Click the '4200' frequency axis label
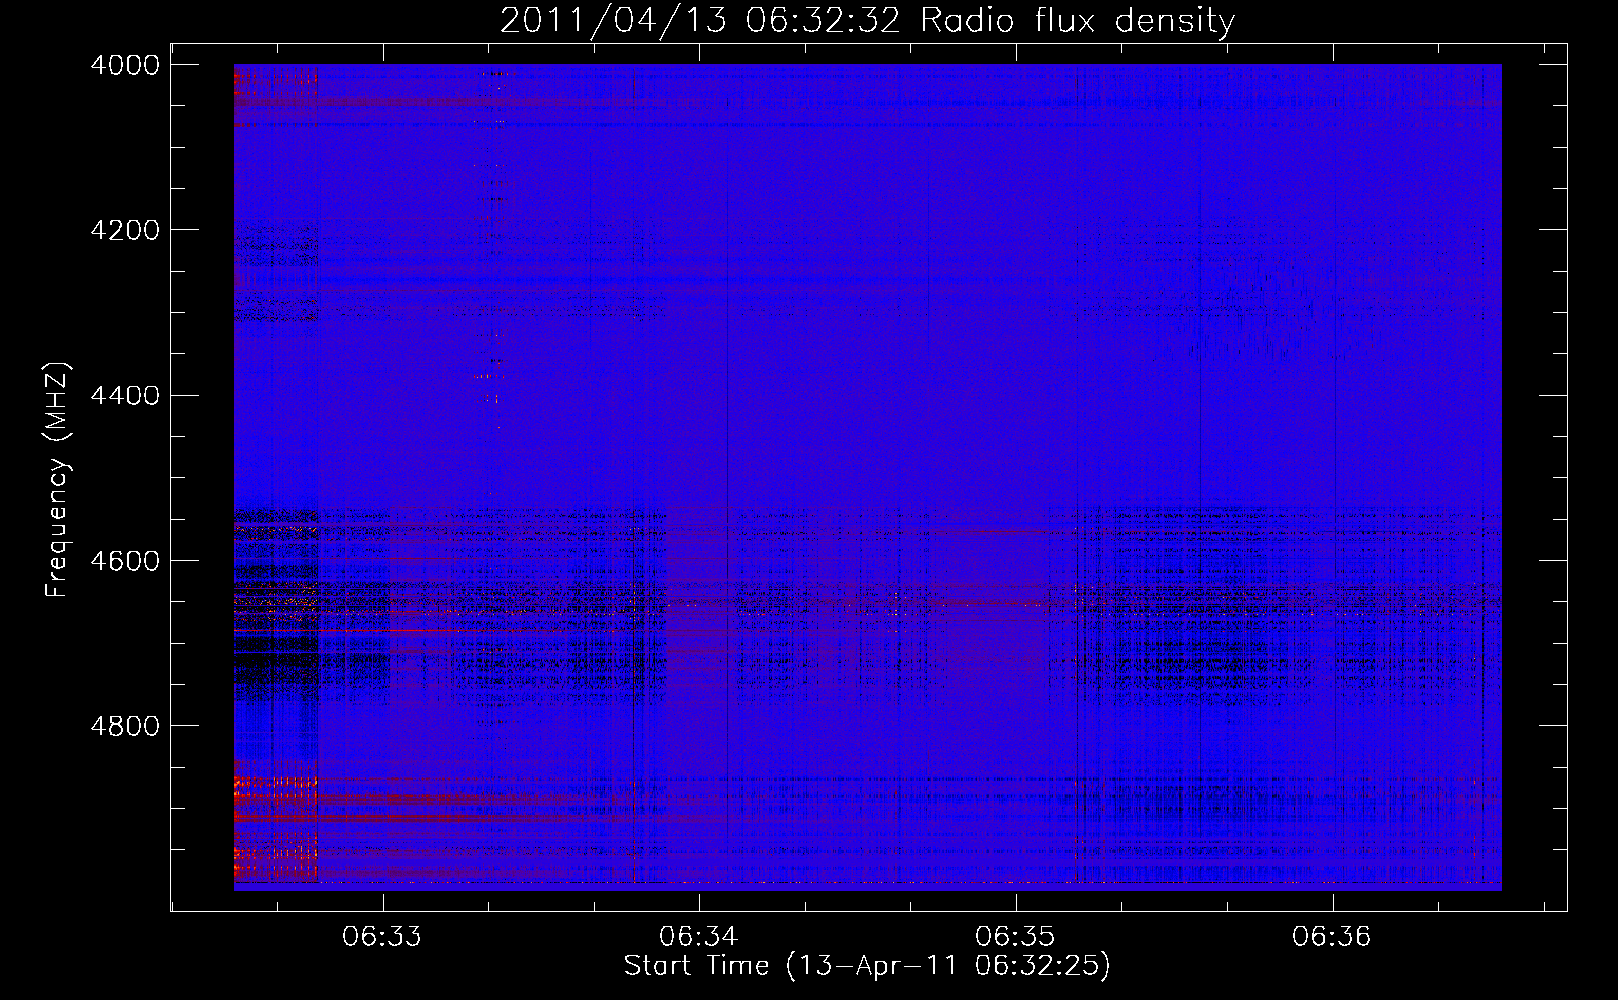 125,230
